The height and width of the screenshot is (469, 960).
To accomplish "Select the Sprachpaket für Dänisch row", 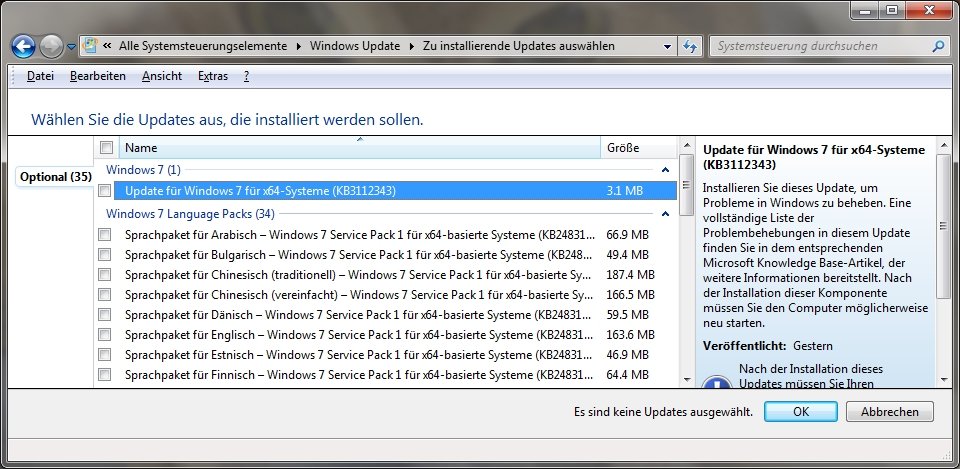I will [x=395, y=315].
